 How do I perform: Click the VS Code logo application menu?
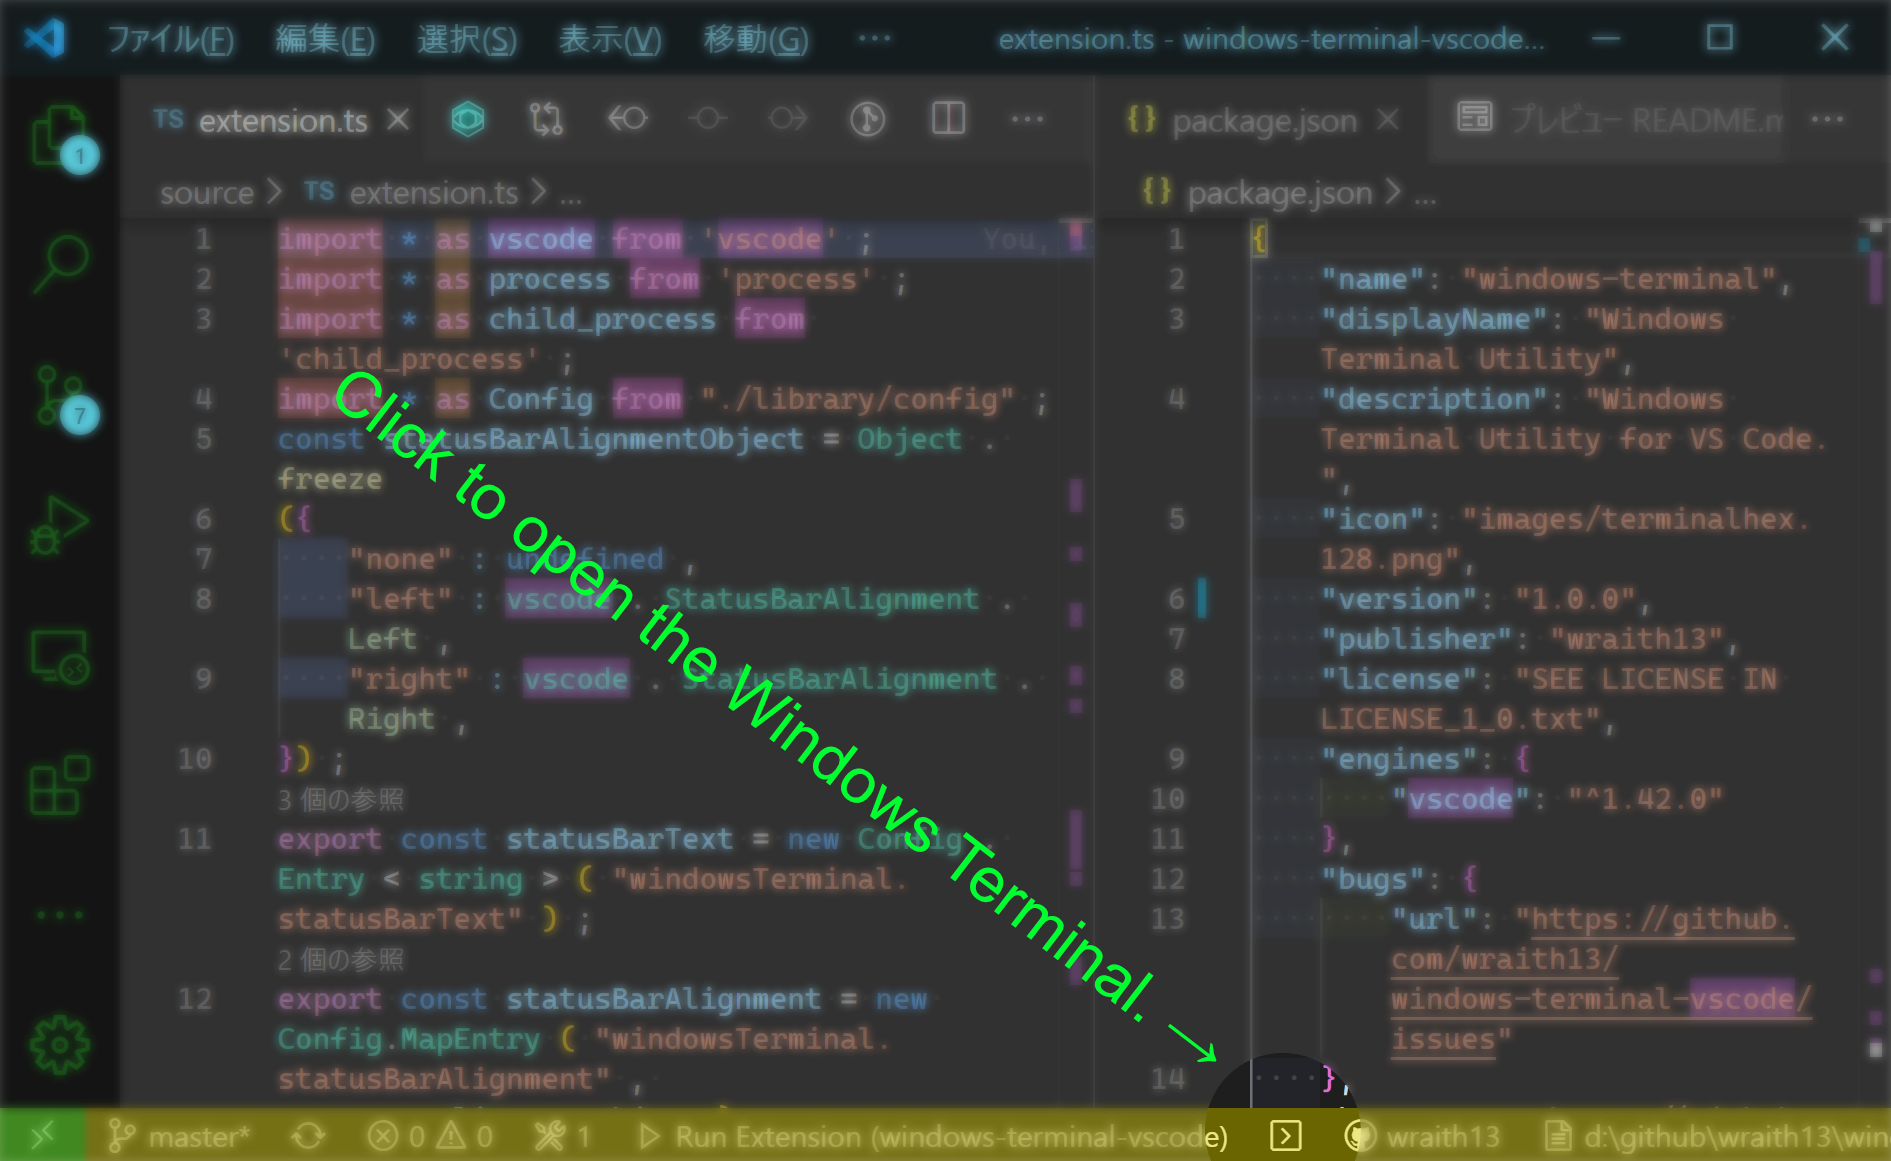(45, 39)
